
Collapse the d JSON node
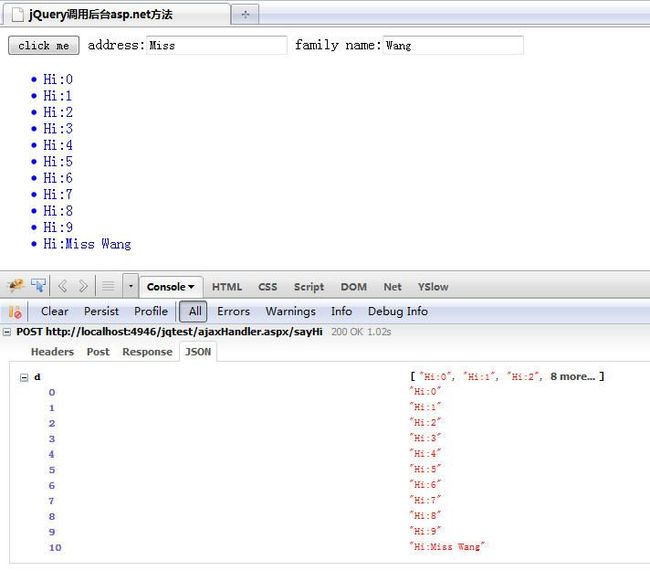click(24, 378)
